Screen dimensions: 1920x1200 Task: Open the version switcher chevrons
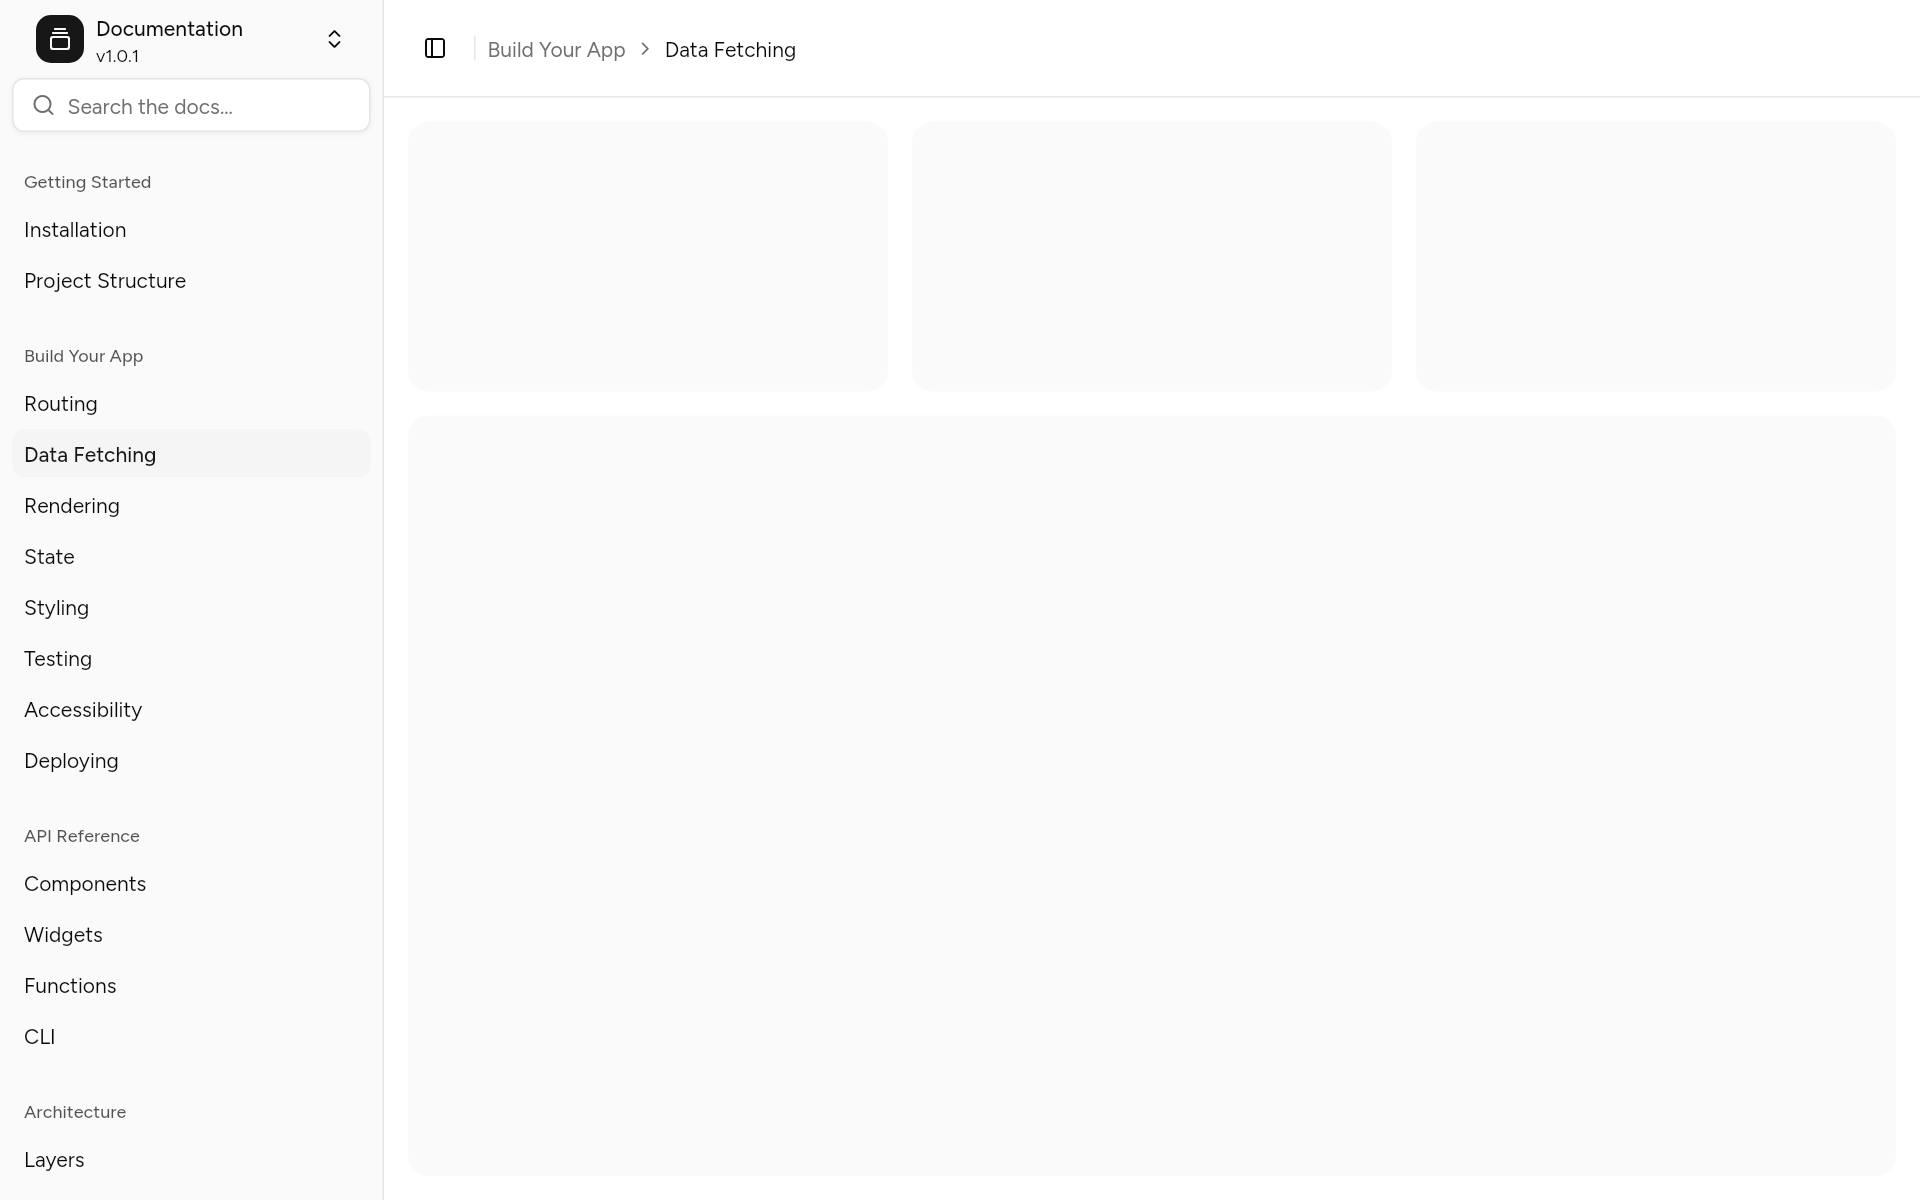point(334,39)
